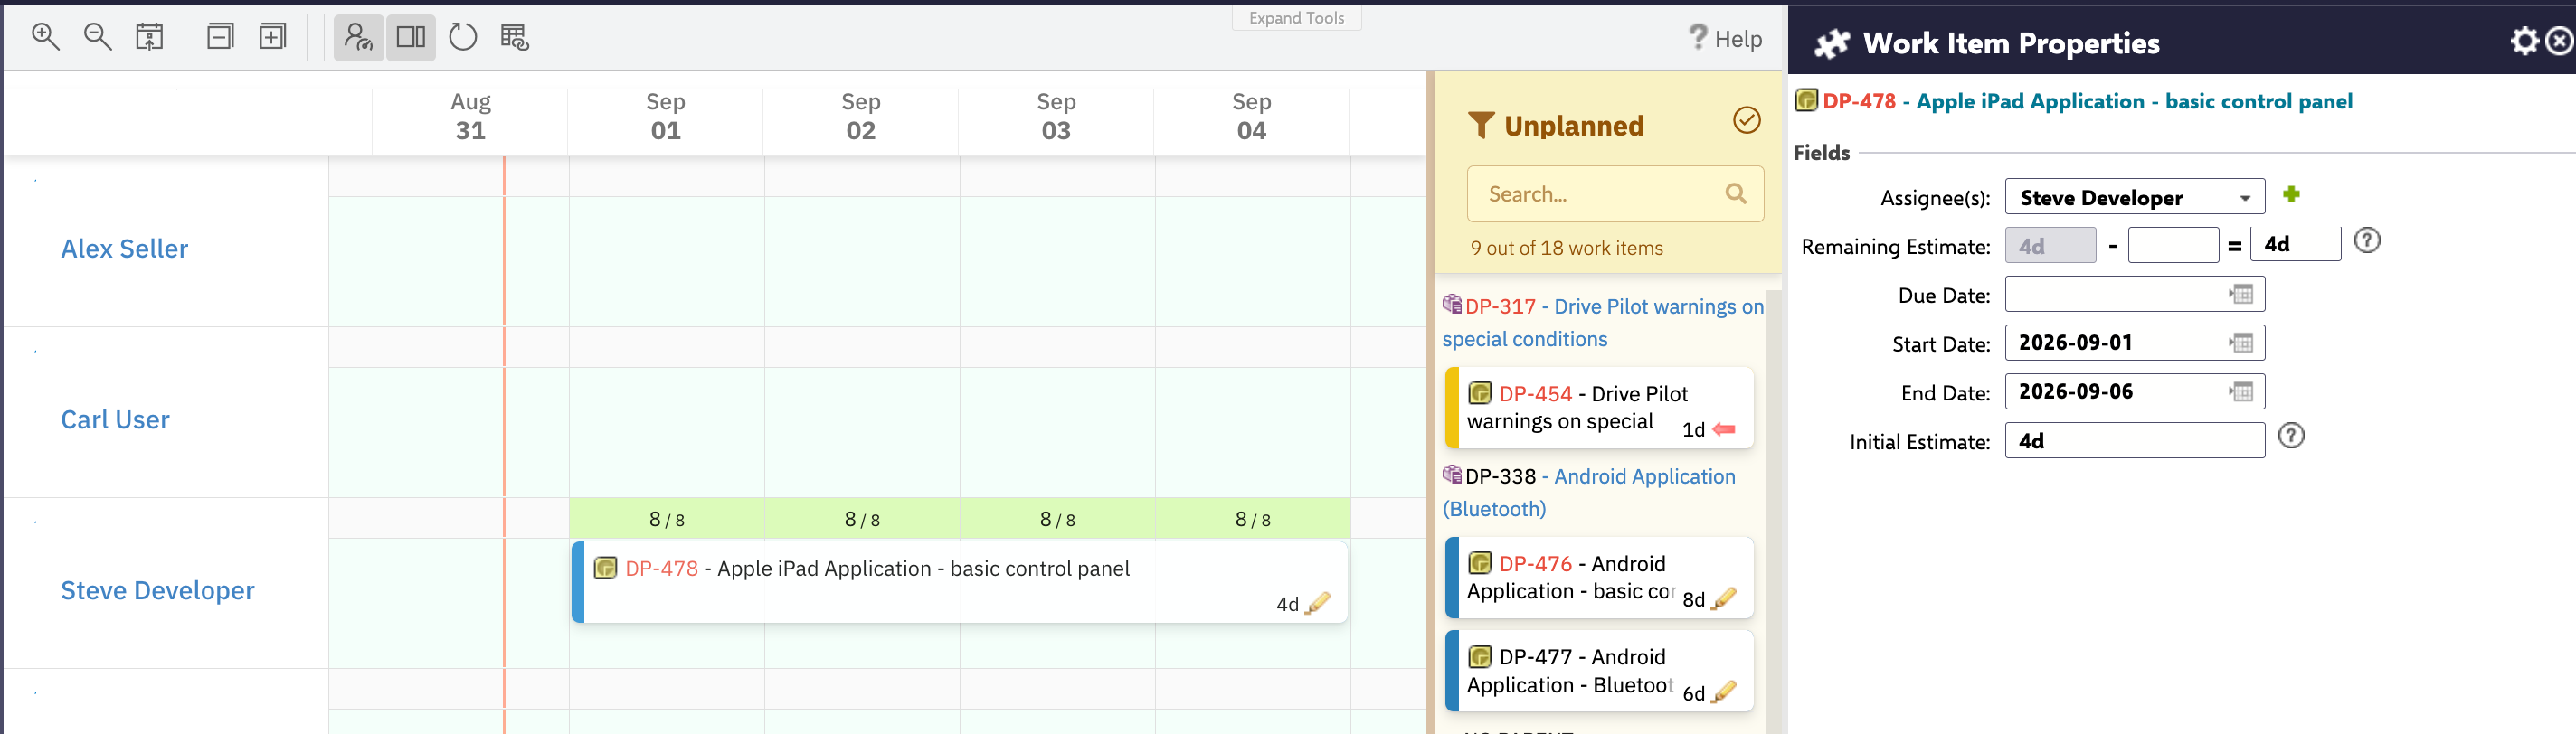Toggle side panel split view icon
Viewport: 2576px width, 734px height.
(x=411, y=38)
